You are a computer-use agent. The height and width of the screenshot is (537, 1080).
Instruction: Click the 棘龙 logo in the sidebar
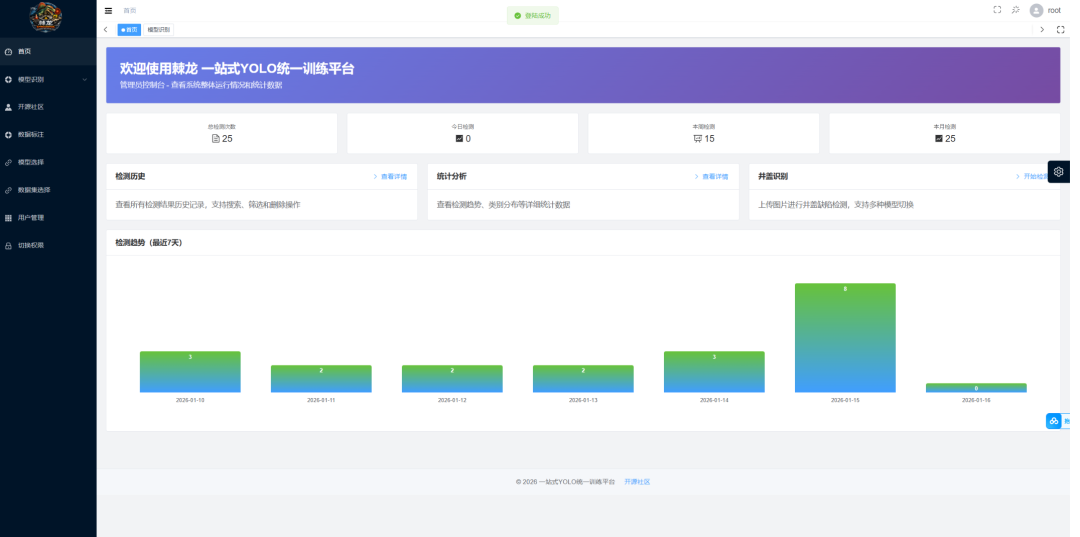pos(46,17)
